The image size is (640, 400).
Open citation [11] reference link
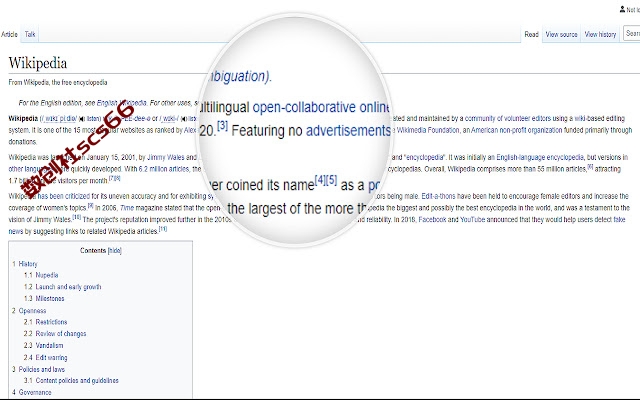tap(163, 229)
